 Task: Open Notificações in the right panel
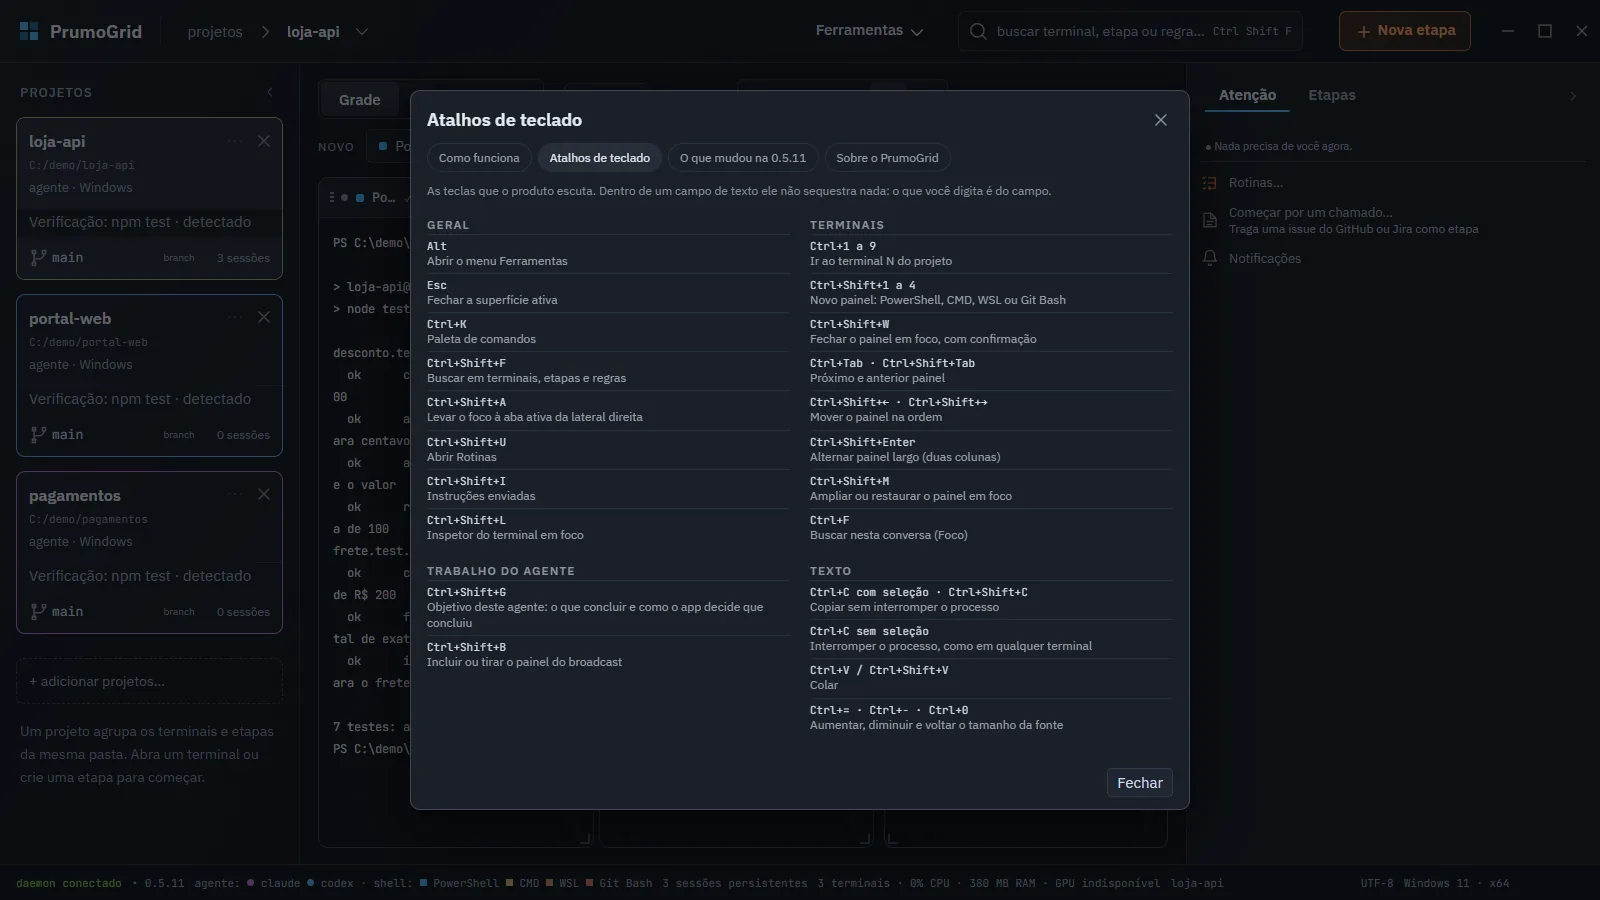pos(1265,258)
